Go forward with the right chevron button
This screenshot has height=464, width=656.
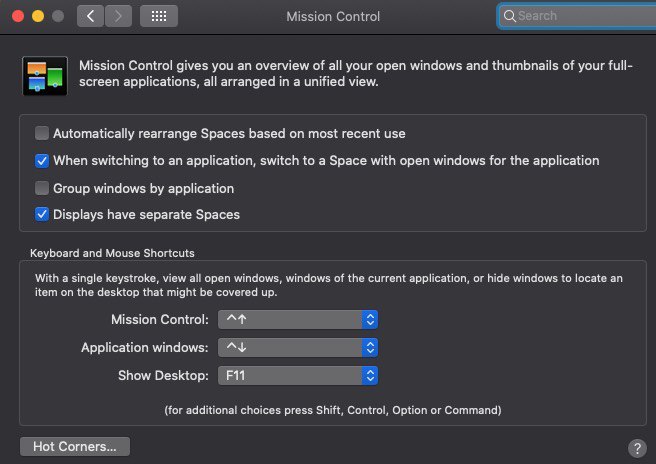point(118,16)
